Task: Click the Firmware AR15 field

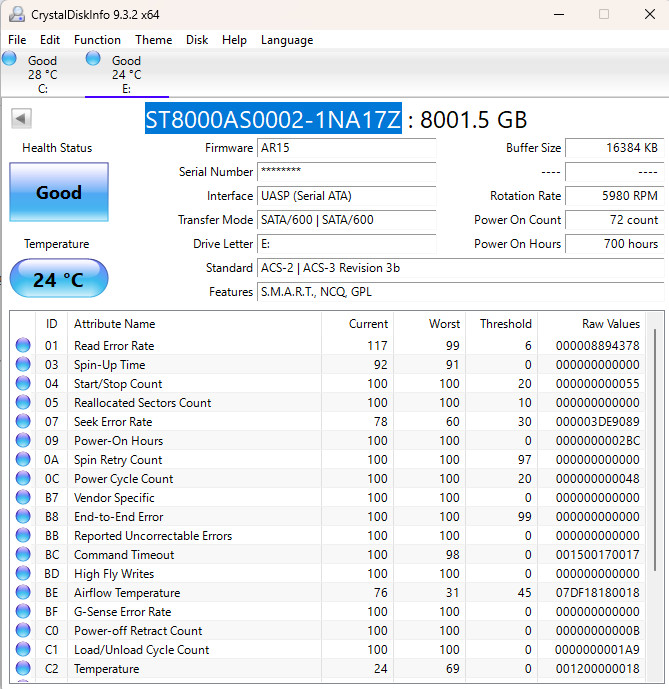Action: (346, 148)
